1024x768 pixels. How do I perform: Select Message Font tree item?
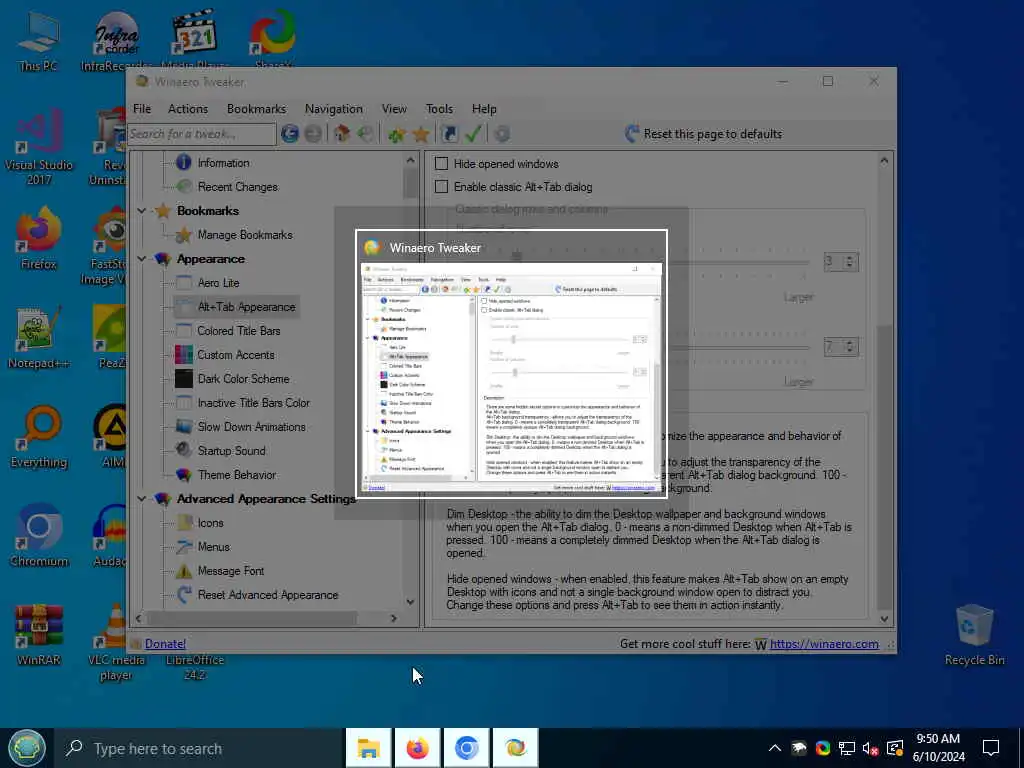coord(231,571)
